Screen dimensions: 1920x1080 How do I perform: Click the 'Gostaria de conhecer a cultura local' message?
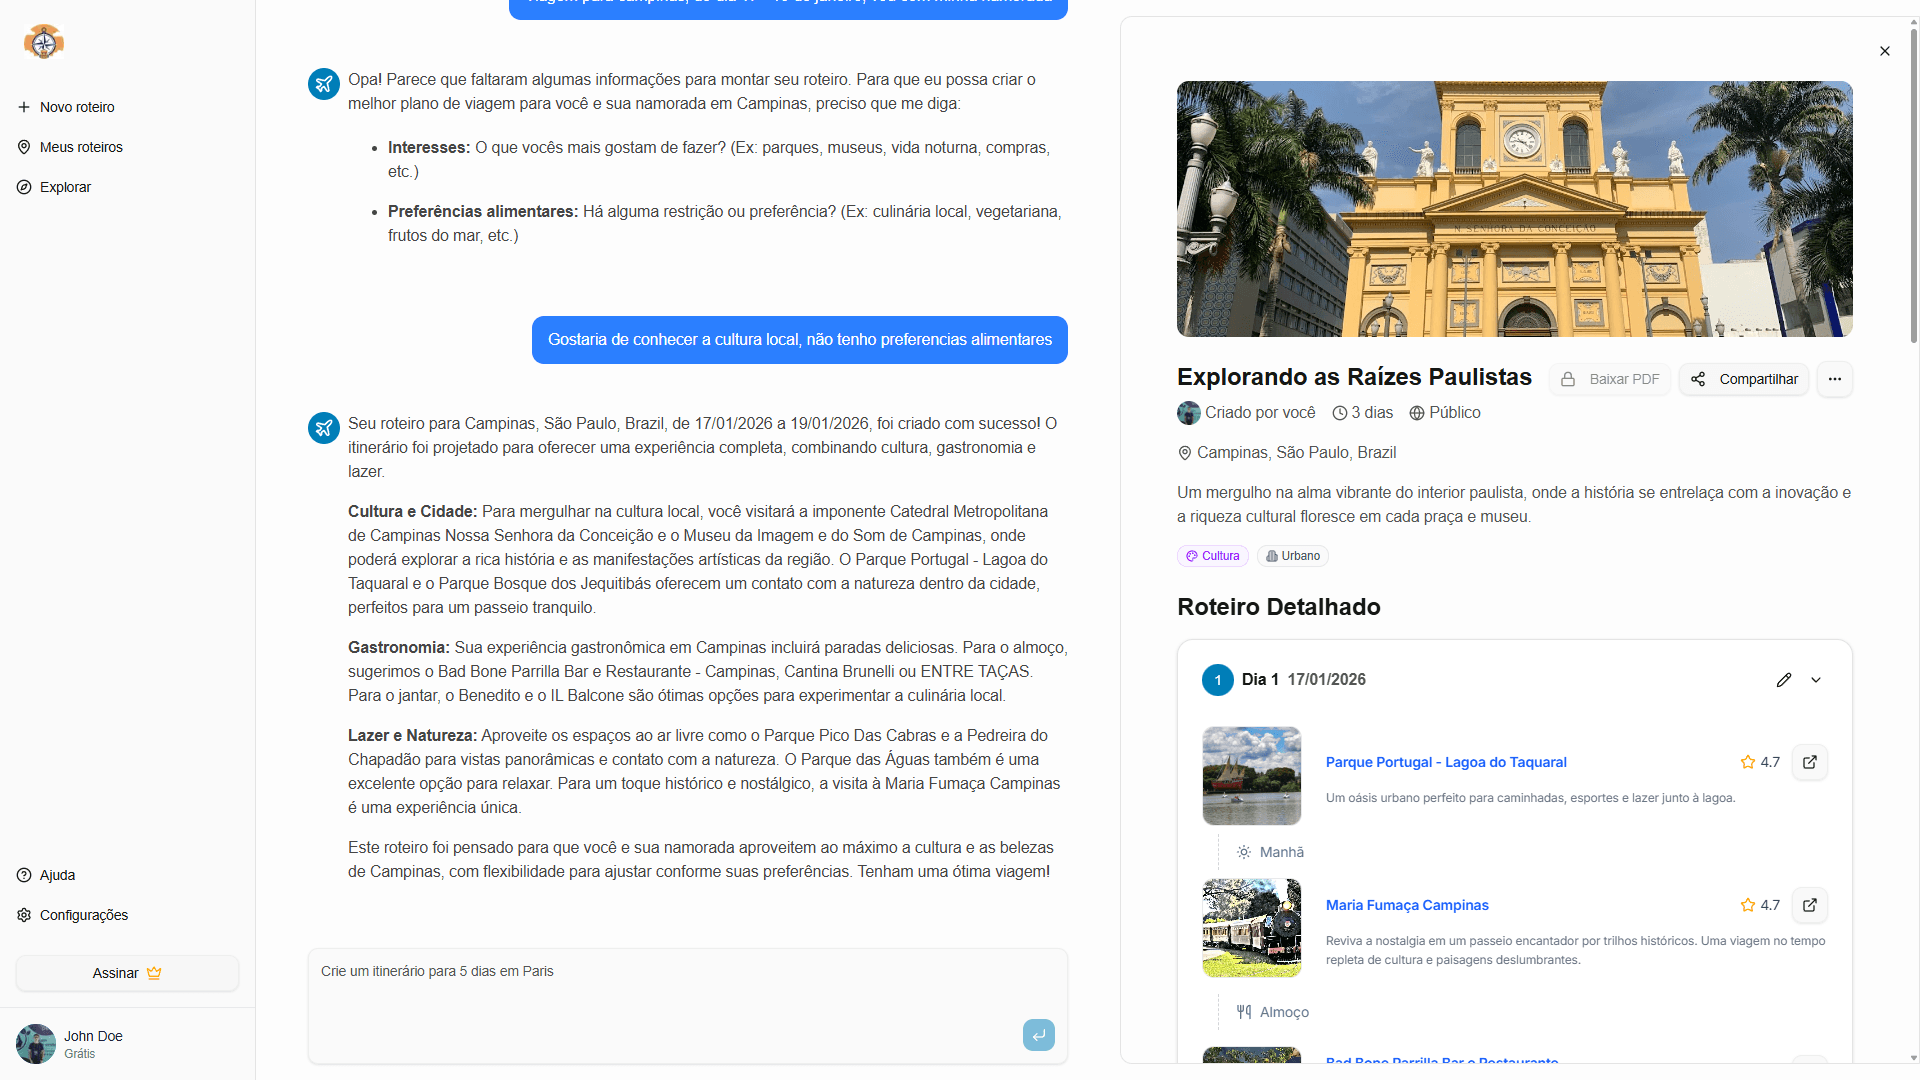coord(800,340)
